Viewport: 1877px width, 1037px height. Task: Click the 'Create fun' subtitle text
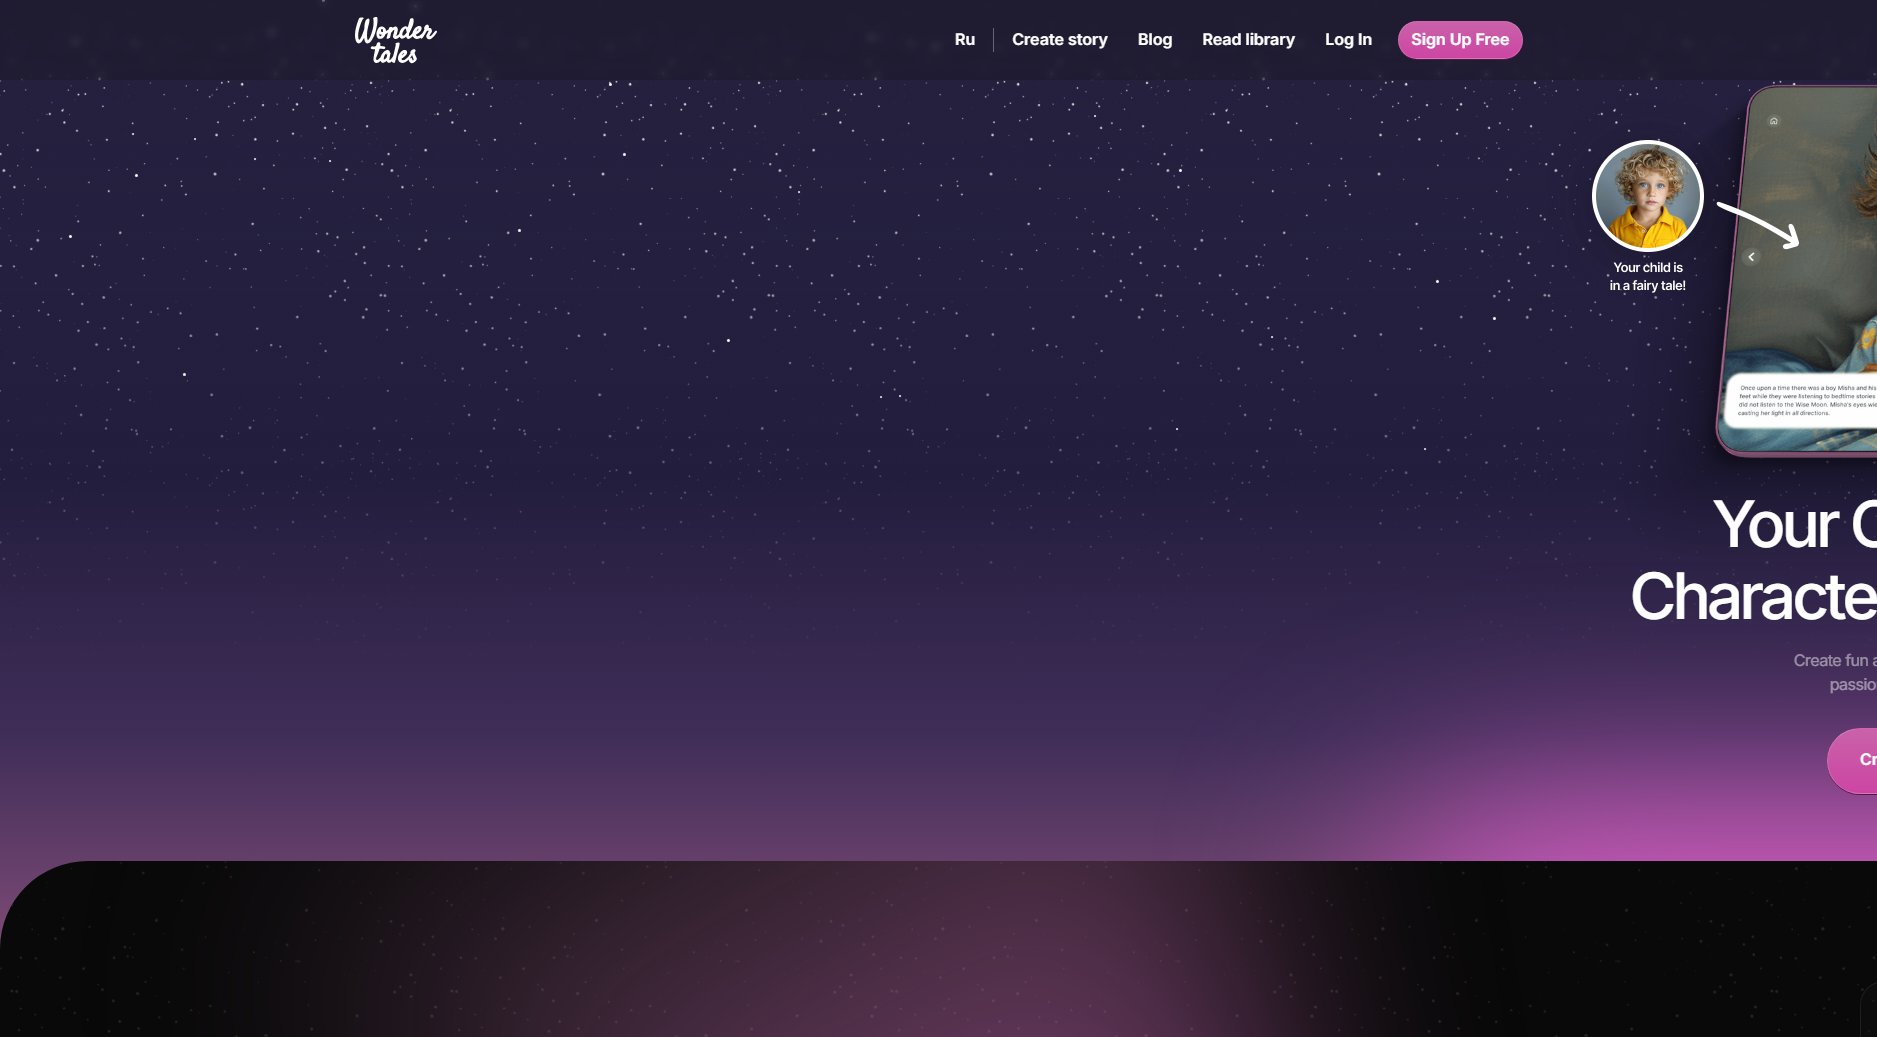click(x=1833, y=661)
